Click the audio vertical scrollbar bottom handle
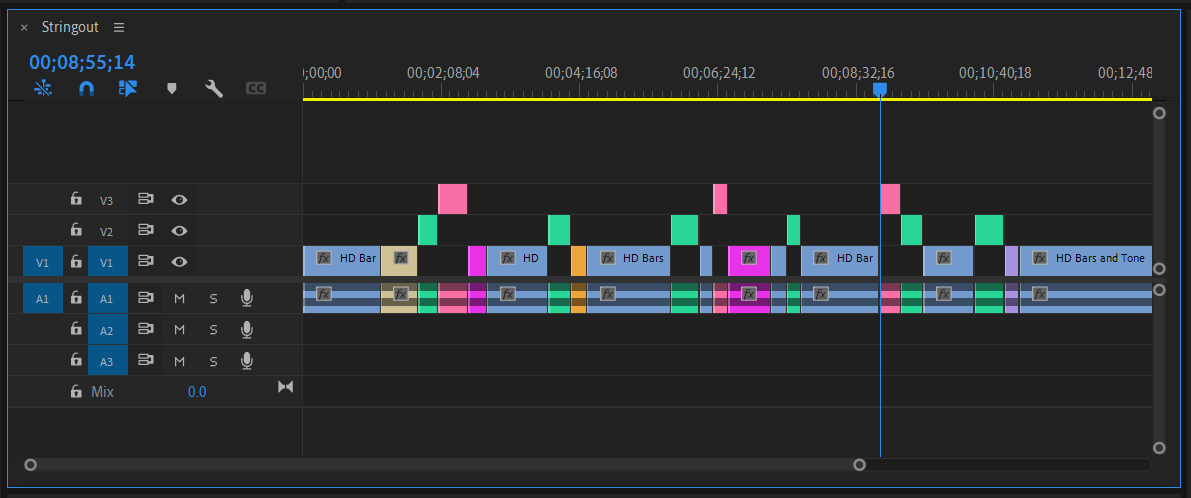 (1159, 447)
